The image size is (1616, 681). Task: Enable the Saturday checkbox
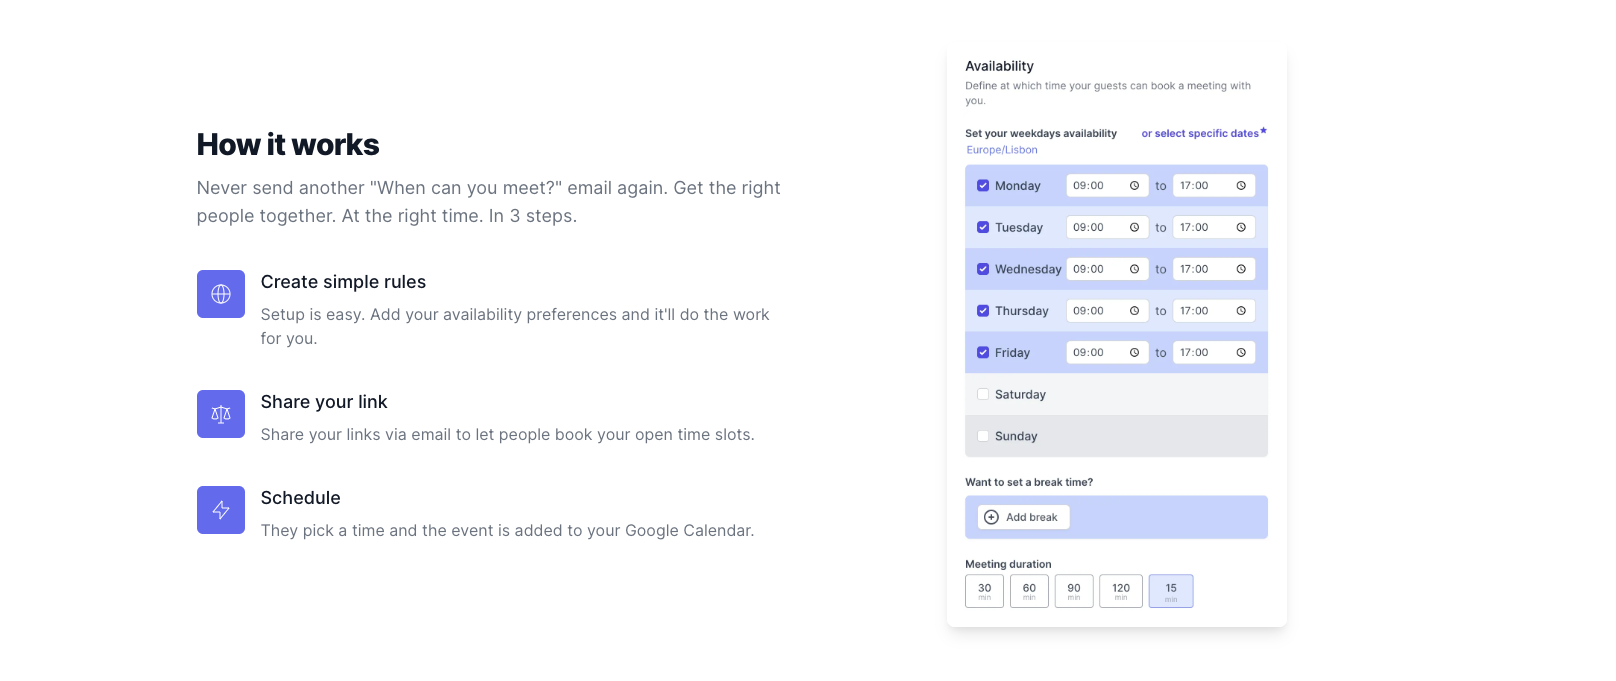pyautogui.click(x=983, y=395)
